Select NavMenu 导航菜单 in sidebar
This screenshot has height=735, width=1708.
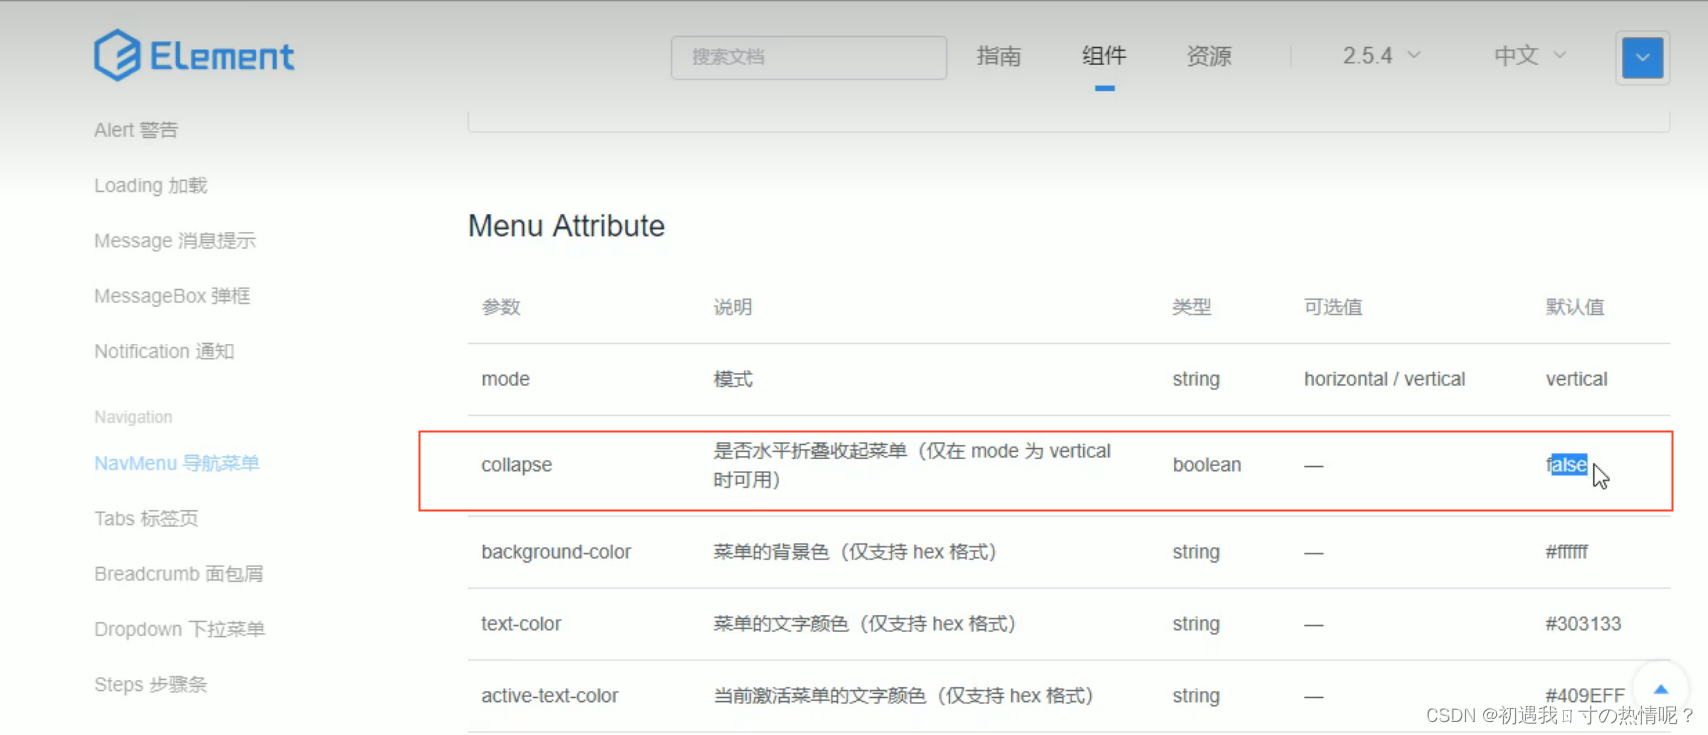click(x=177, y=463)
